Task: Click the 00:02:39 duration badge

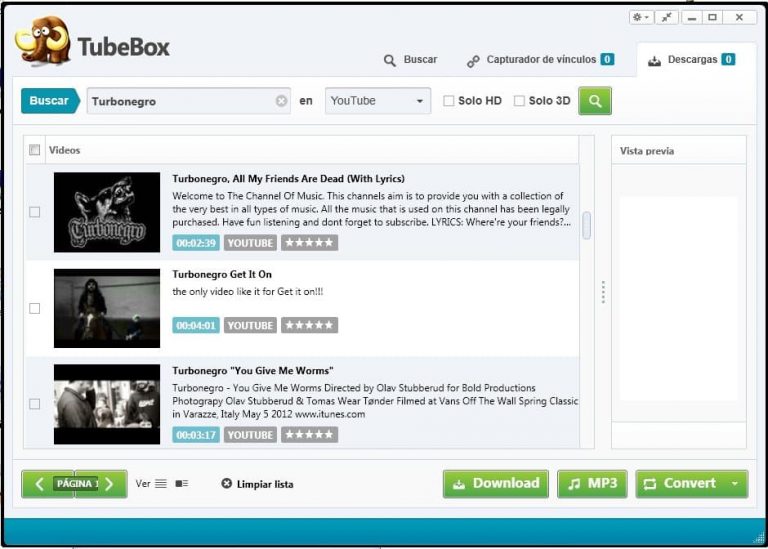Action: click(196, 242)
